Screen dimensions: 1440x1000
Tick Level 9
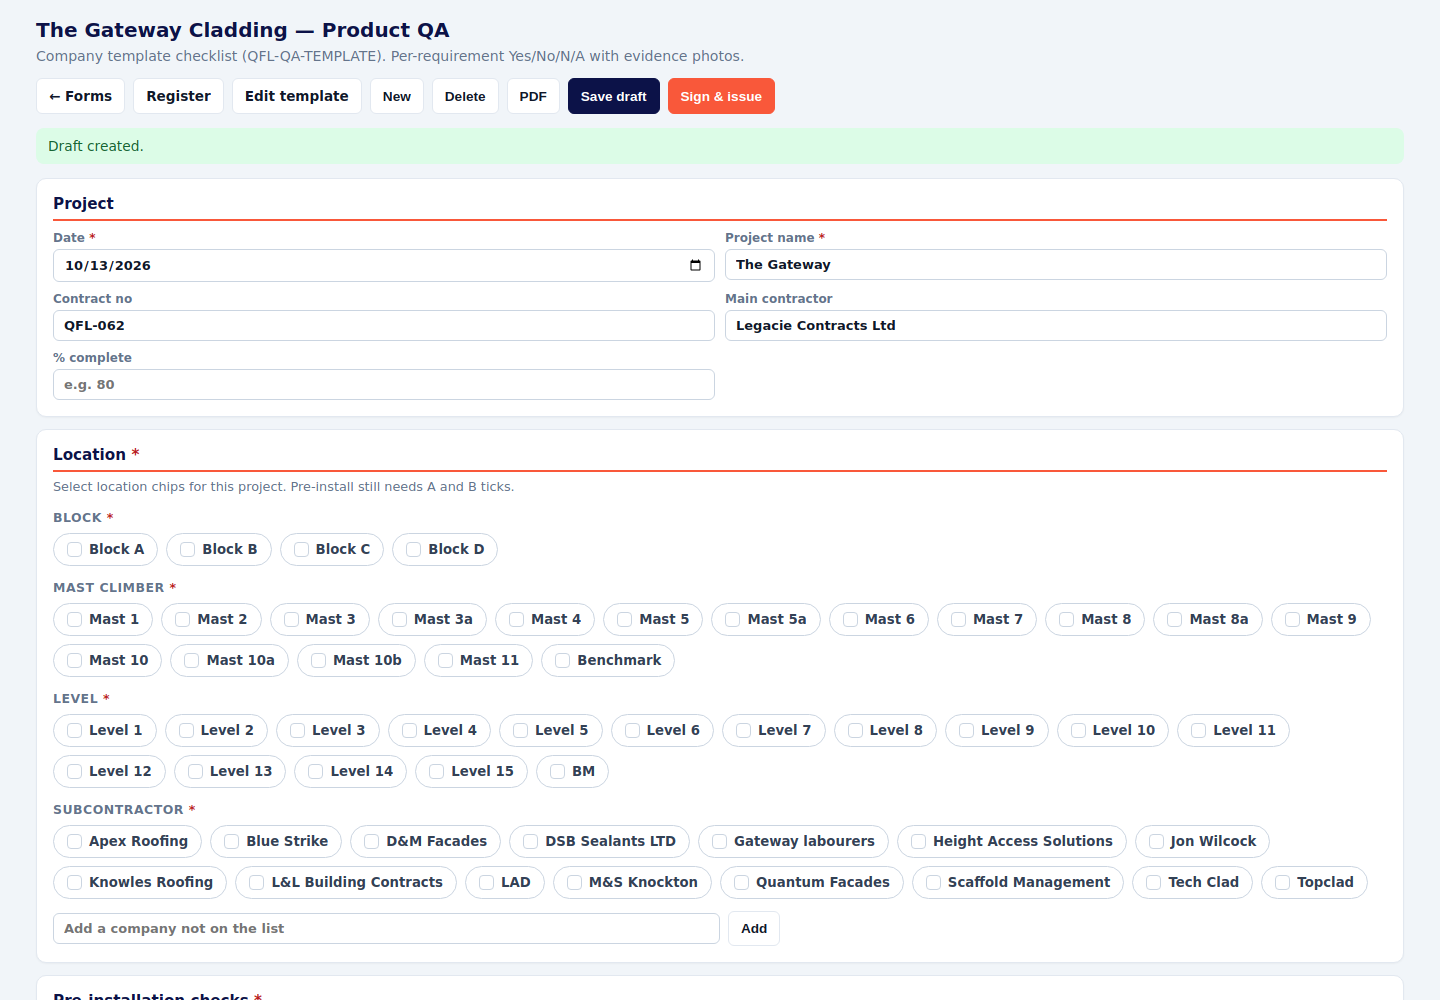click(x=997, y=730)
